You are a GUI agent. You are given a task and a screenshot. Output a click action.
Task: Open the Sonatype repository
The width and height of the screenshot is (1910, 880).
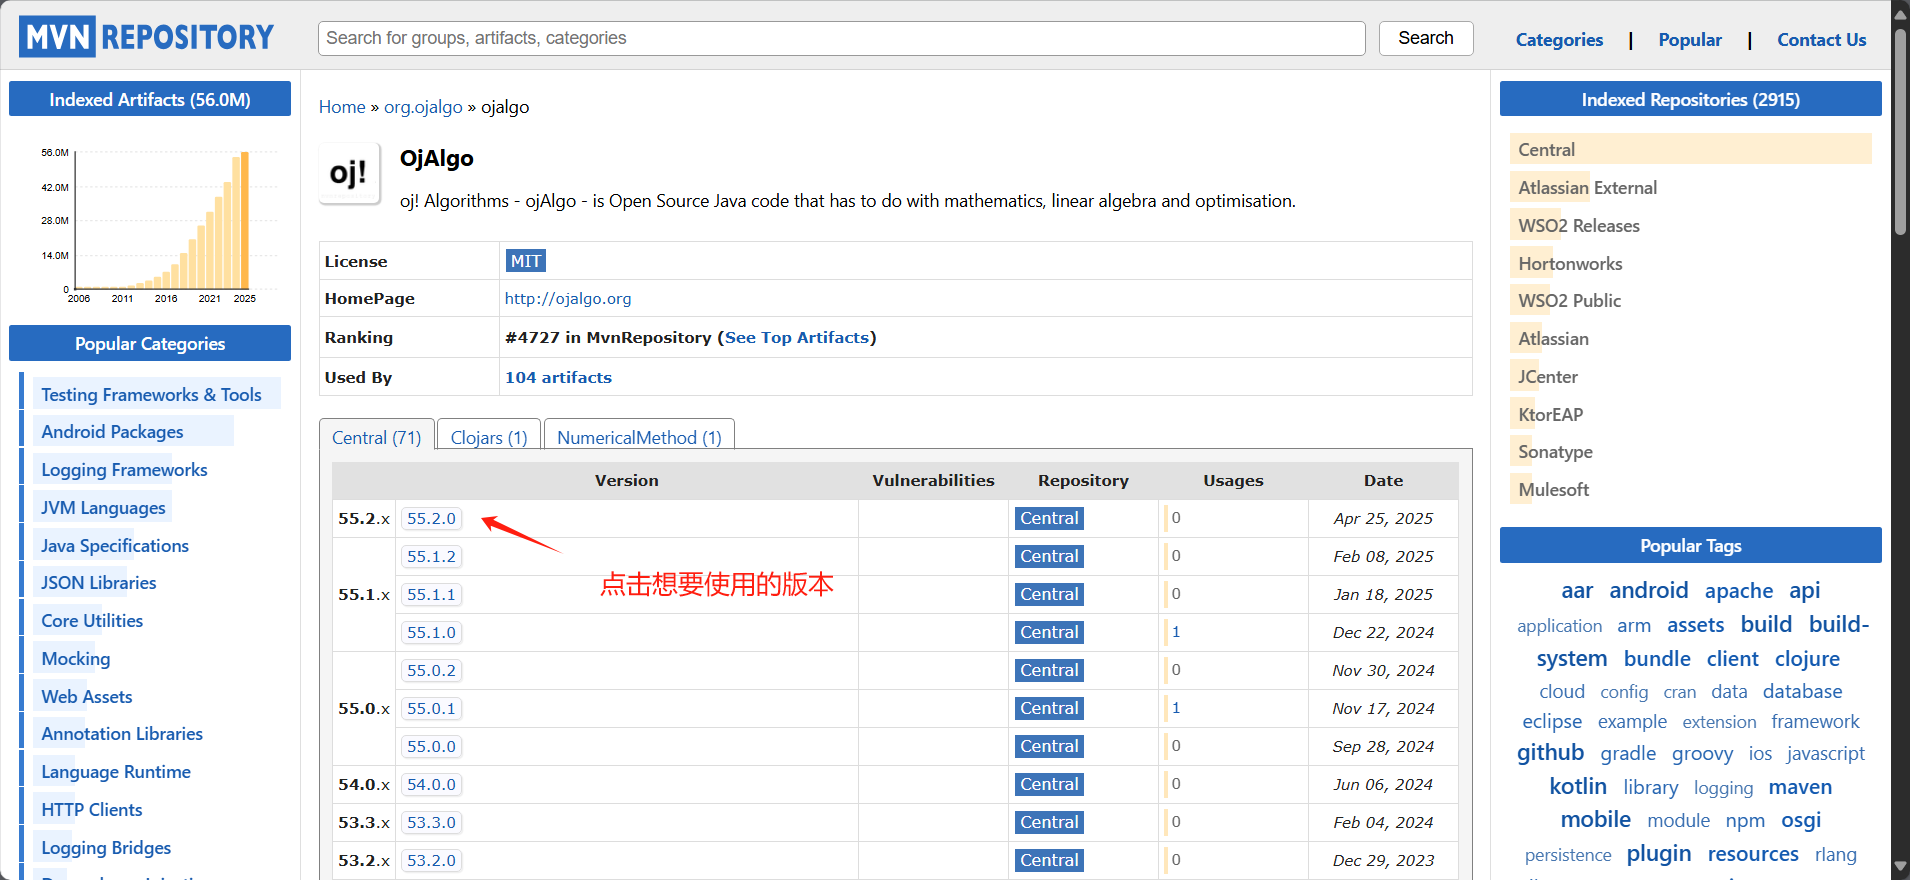point(1555,452)
